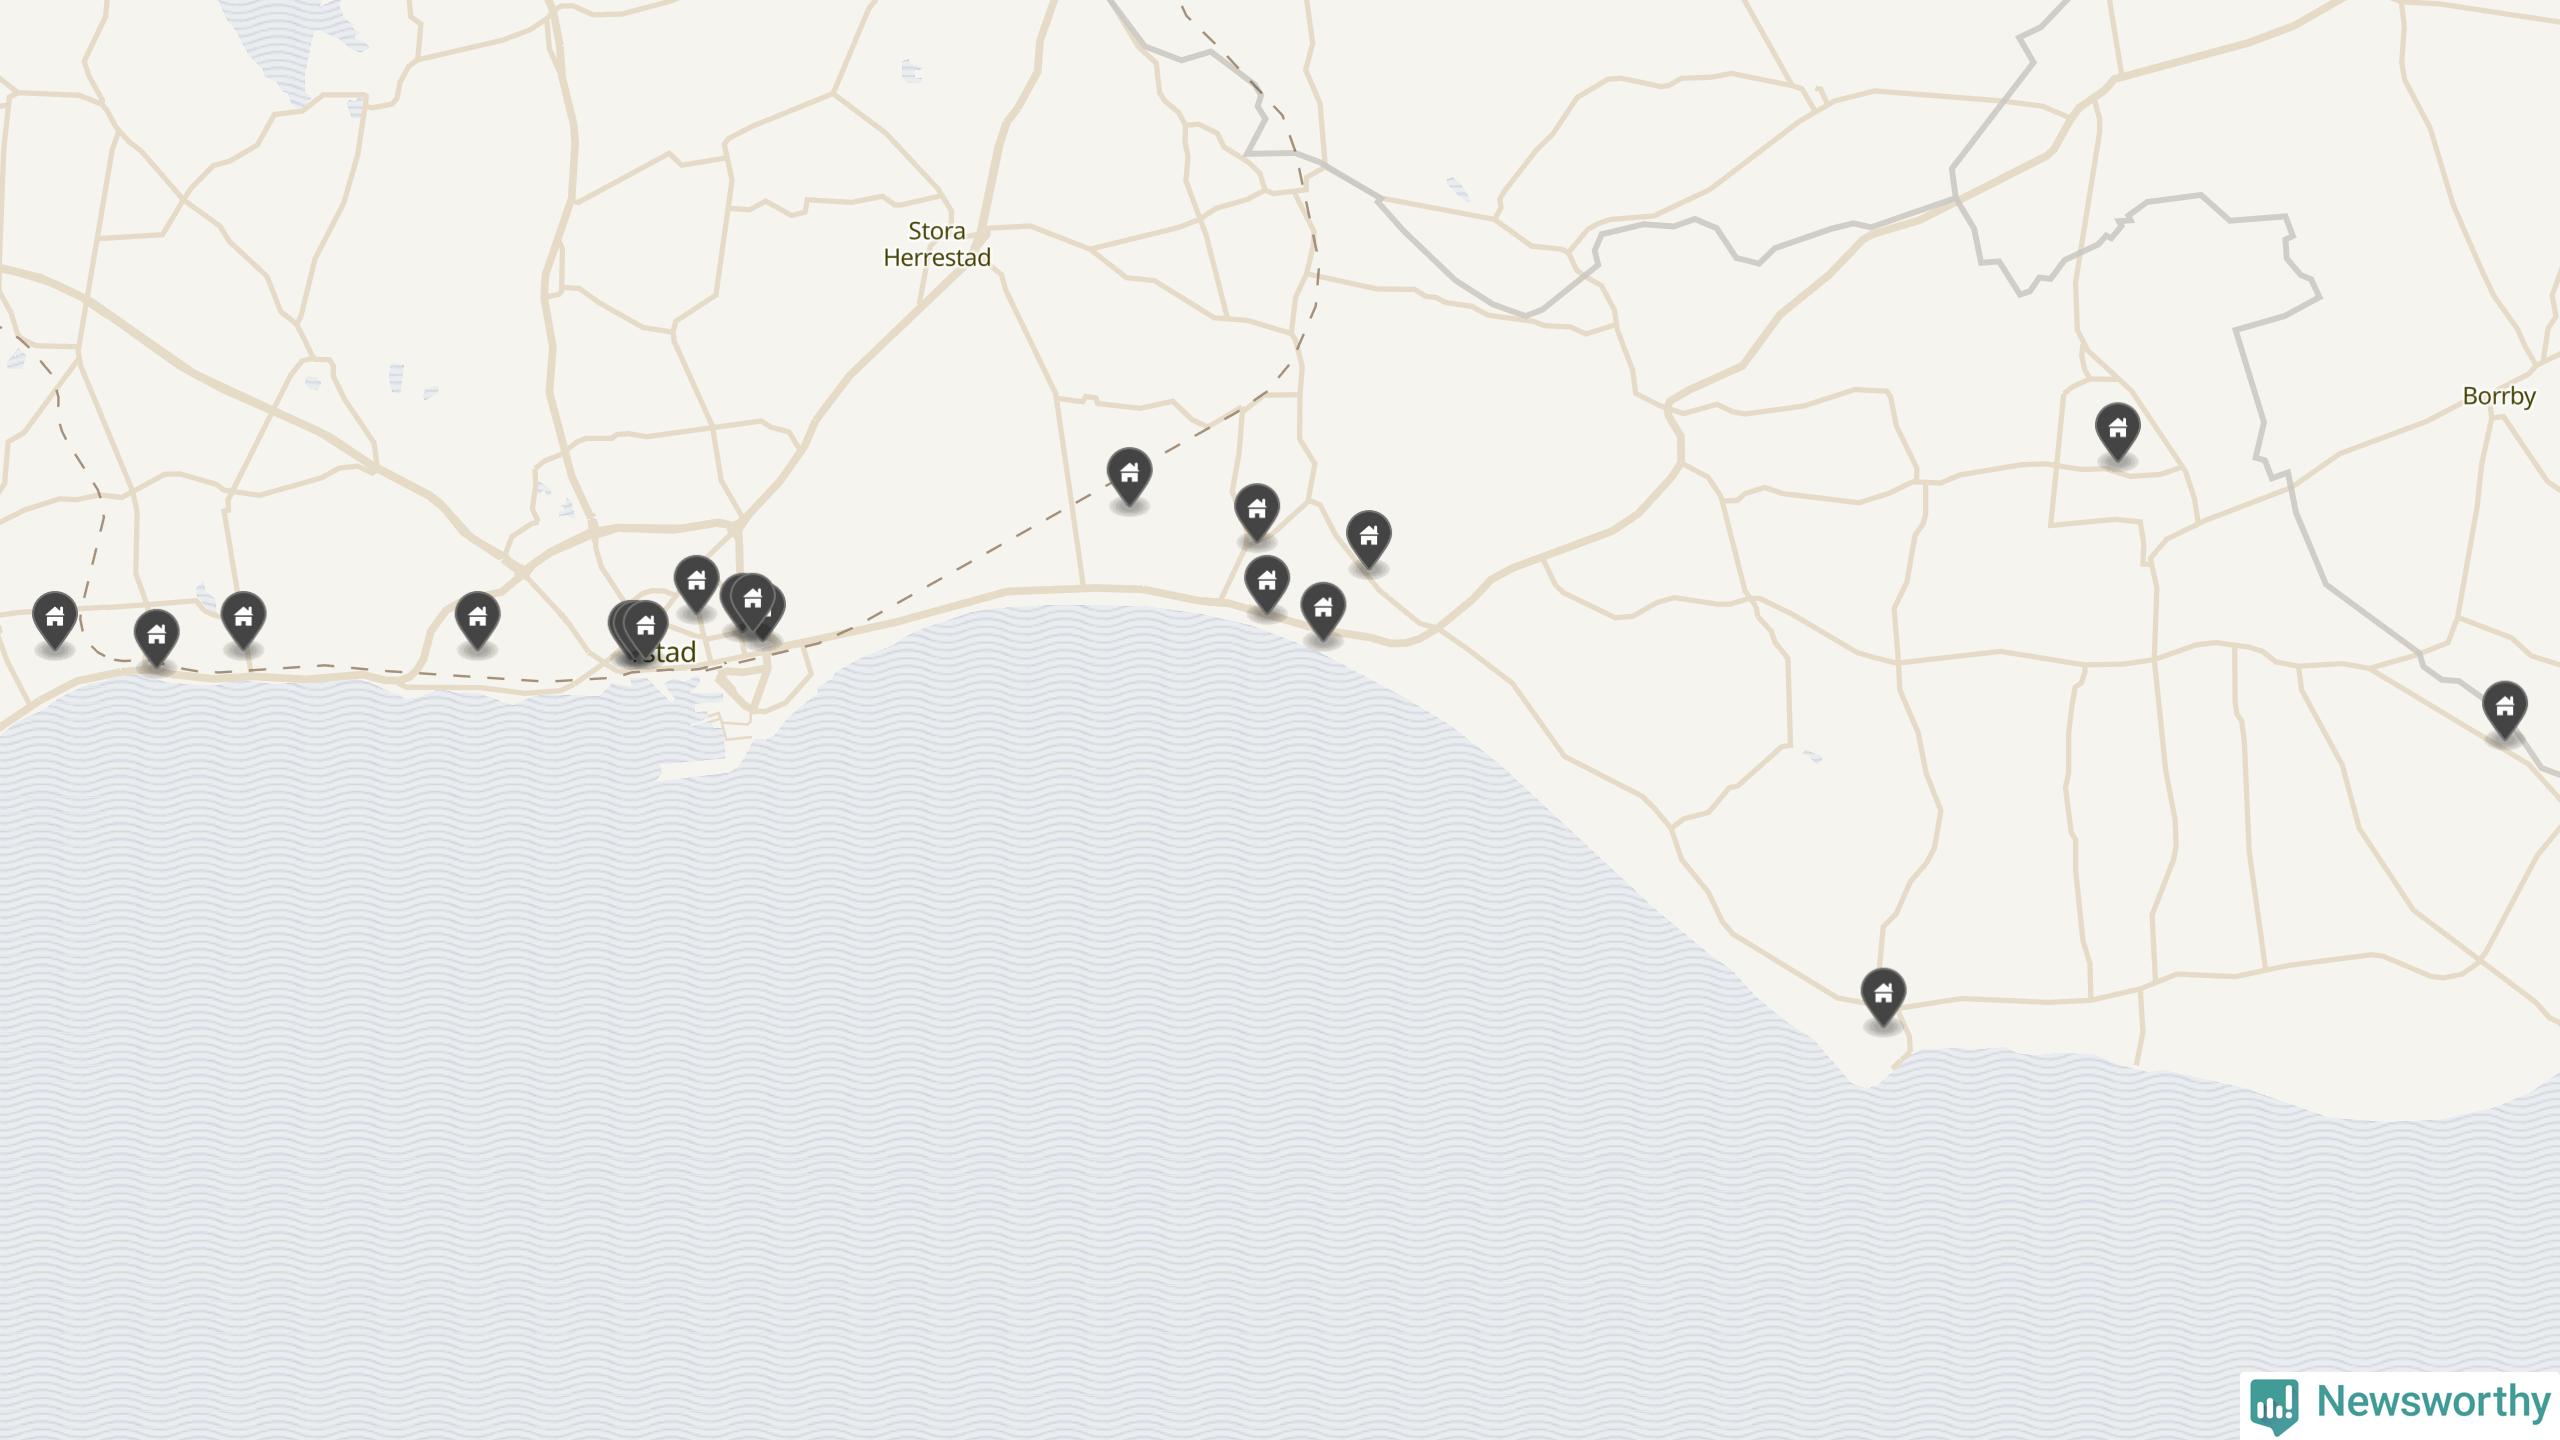The width and height of the screenshot is (2560, 1440).
Task: Click the house marker at the far right edge
Action: 2504,710
